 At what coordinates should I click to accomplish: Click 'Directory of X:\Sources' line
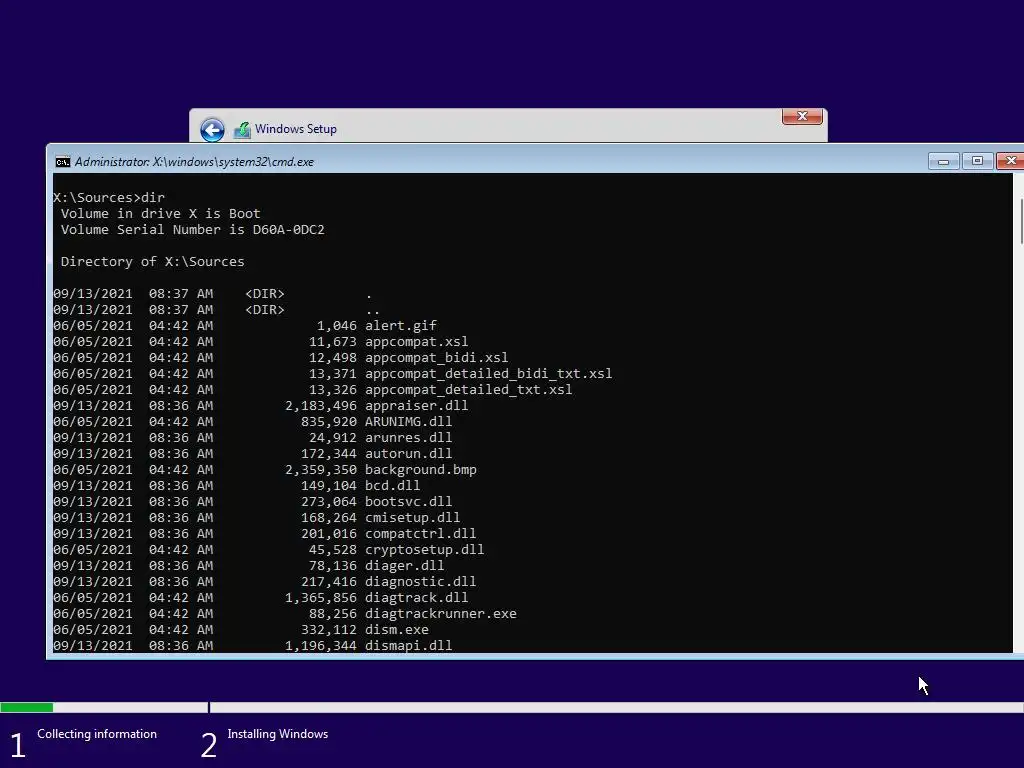pos(152,261)
